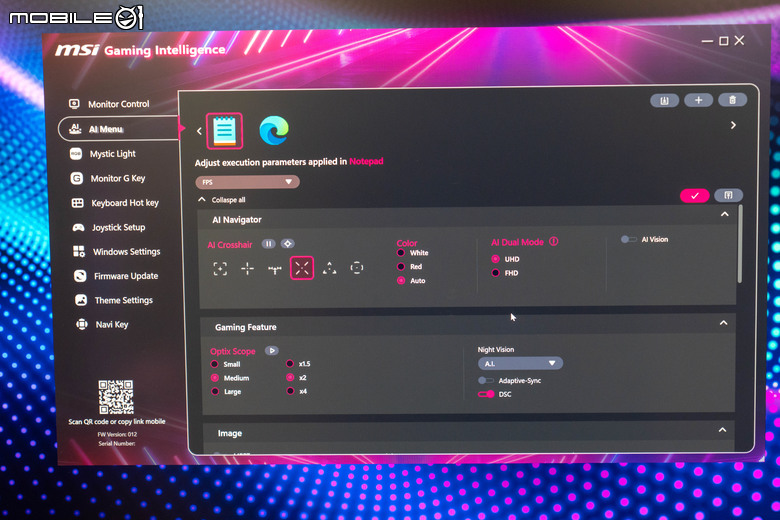The image size is (780, 520).
Task: Select Large Optix Scope size
Action: tap(214, 391)
